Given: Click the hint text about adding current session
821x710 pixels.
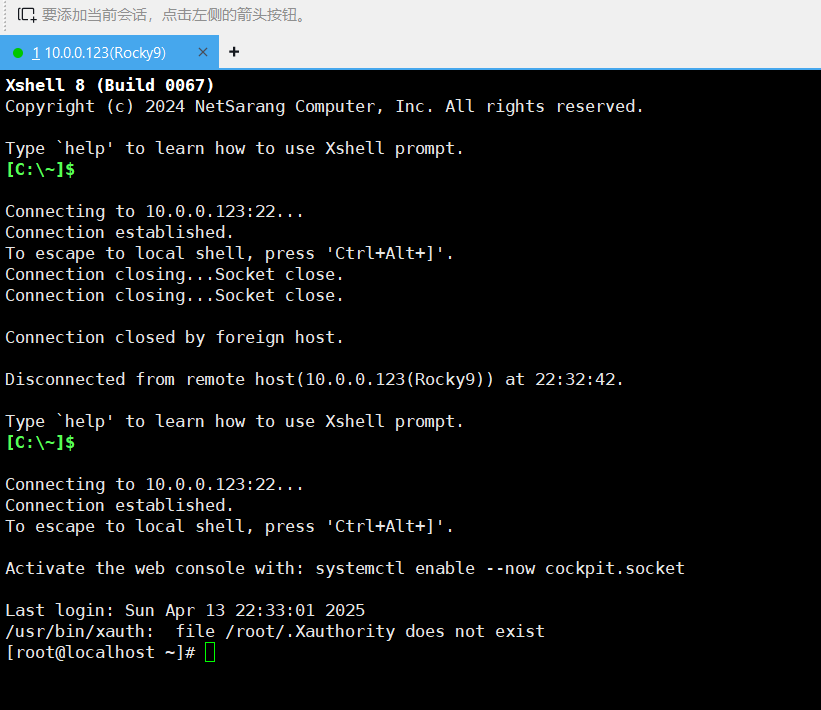Looking at the screenshot, I should (173, 15).
